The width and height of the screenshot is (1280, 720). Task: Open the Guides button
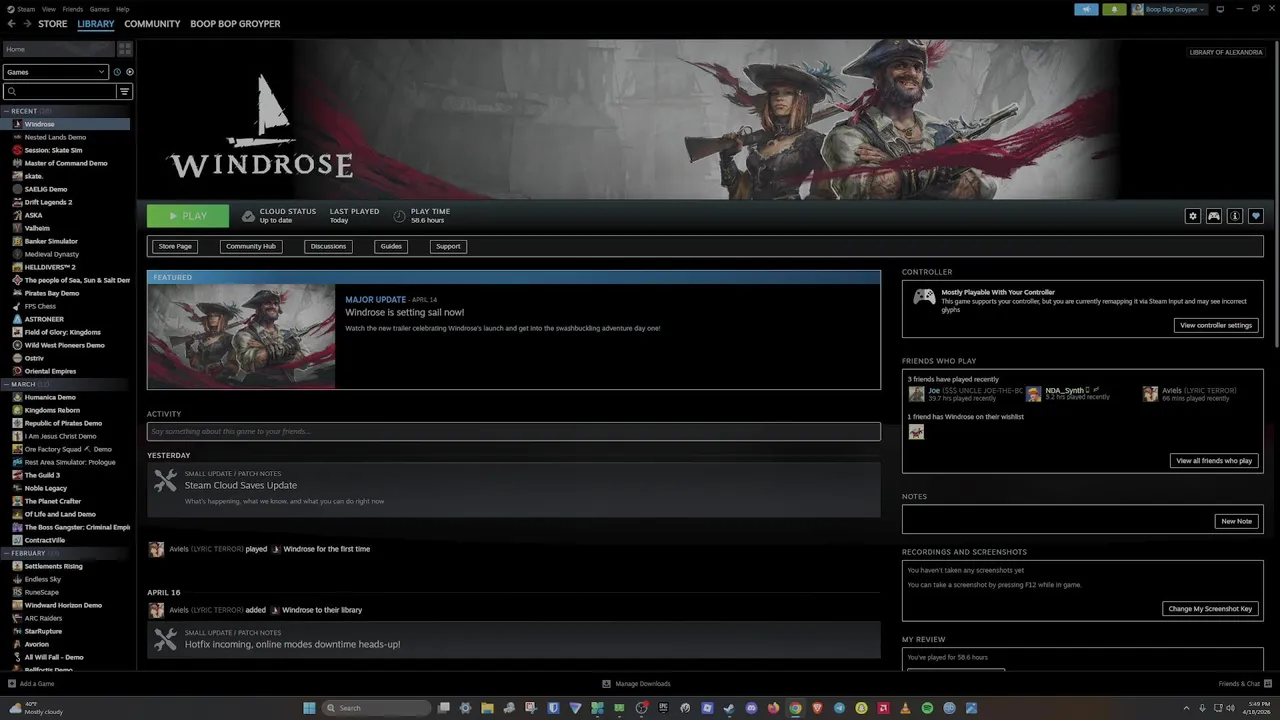(391, 246)
